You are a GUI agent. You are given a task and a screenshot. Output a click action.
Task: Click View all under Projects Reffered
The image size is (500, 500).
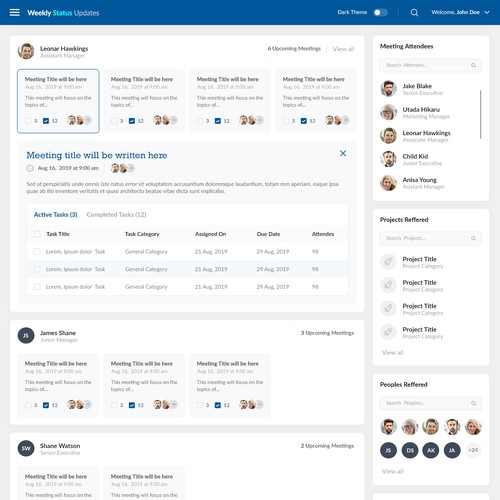pyautogui.click(x=392, y=353)
